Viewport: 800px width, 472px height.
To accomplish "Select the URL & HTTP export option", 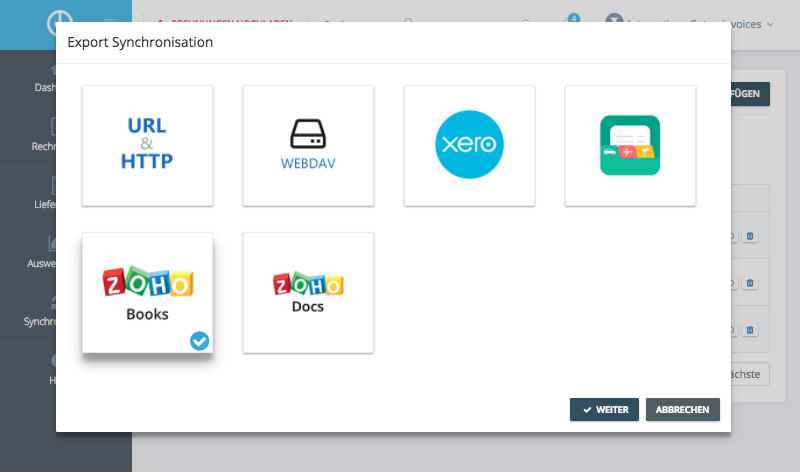I will (147, 146).
